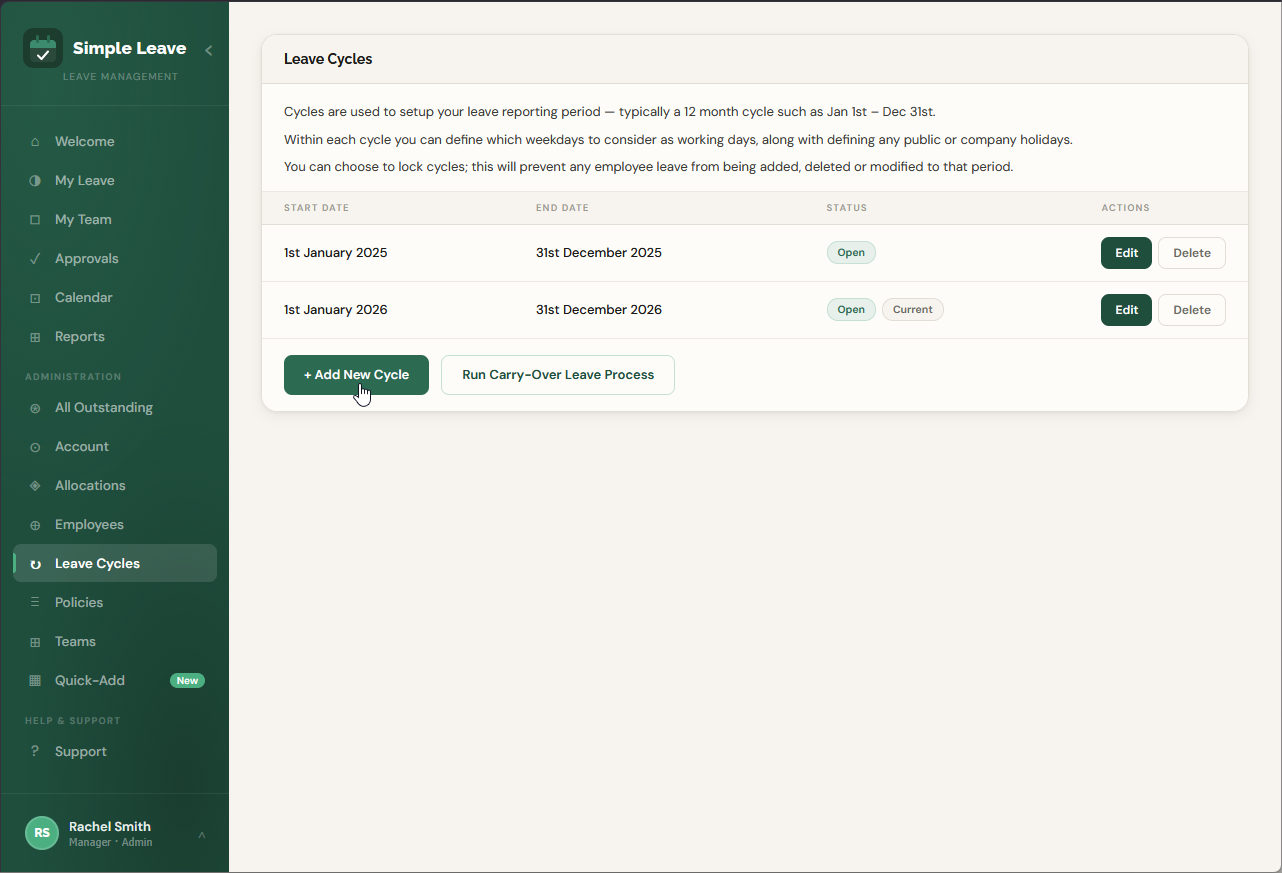
Task: Click the Welcome home icon
Action: 35,142
